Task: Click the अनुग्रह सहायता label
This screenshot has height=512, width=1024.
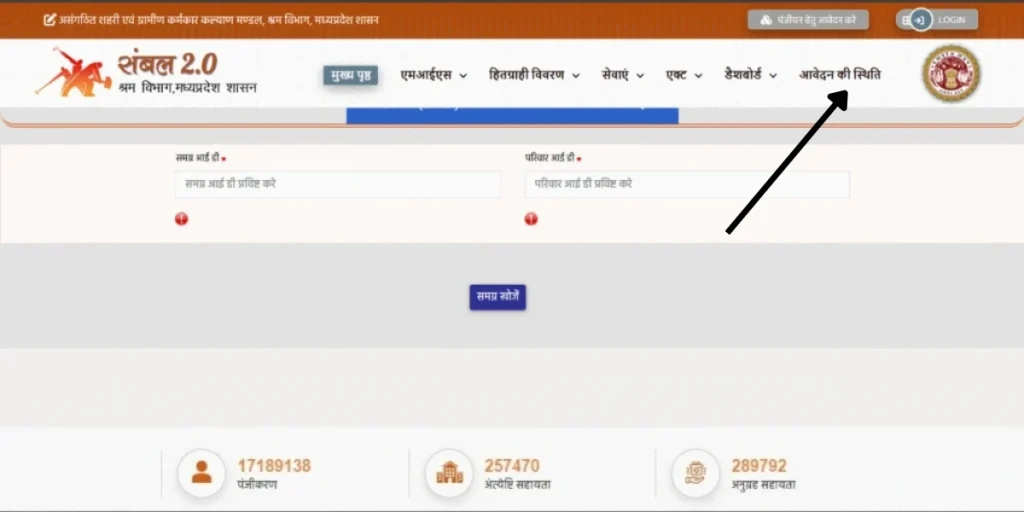Action: click(763, 485)
